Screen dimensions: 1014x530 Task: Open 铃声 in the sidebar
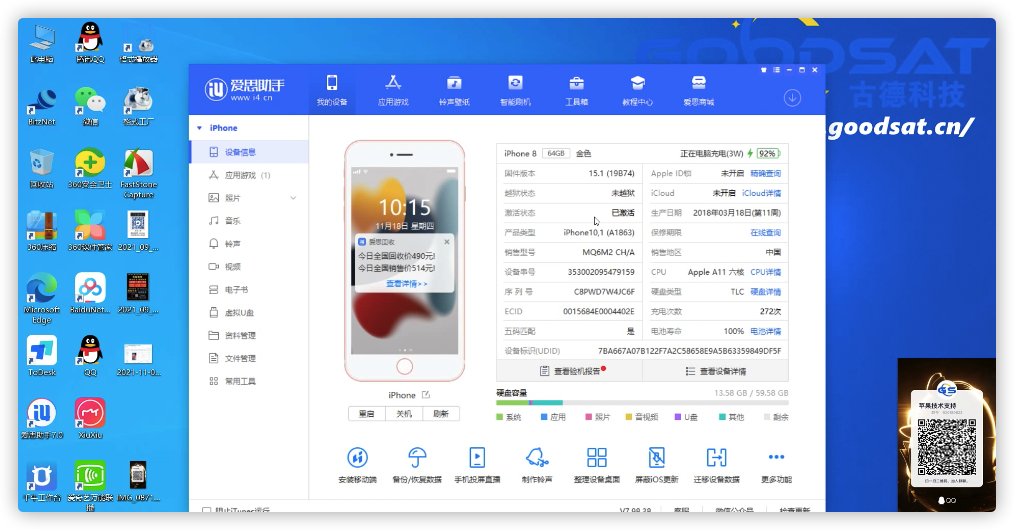click(249, 244)
